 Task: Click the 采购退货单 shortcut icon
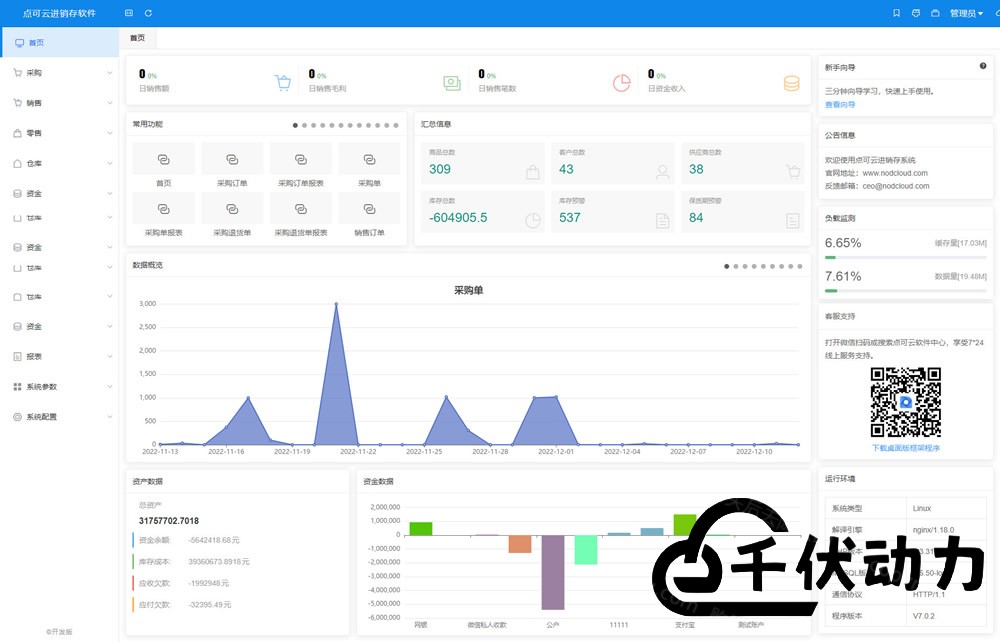coord(232,208)
